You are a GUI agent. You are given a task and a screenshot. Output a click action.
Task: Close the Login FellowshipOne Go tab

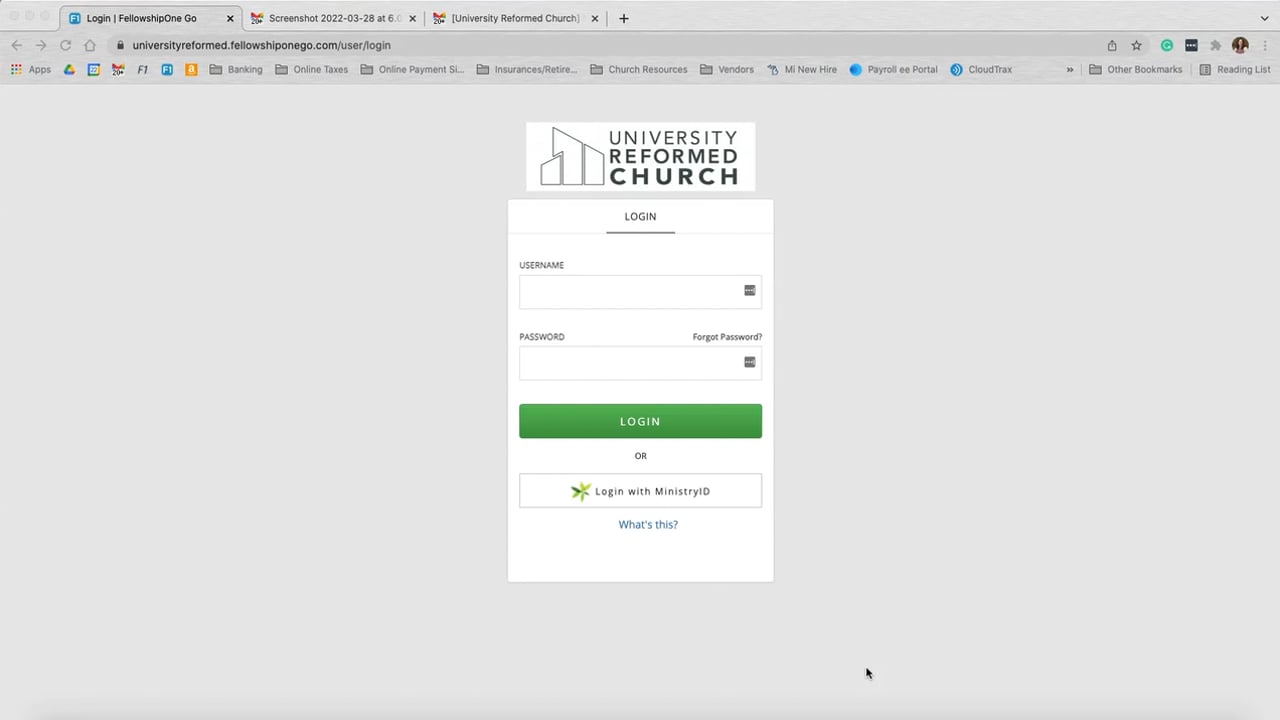pos(230,18)
